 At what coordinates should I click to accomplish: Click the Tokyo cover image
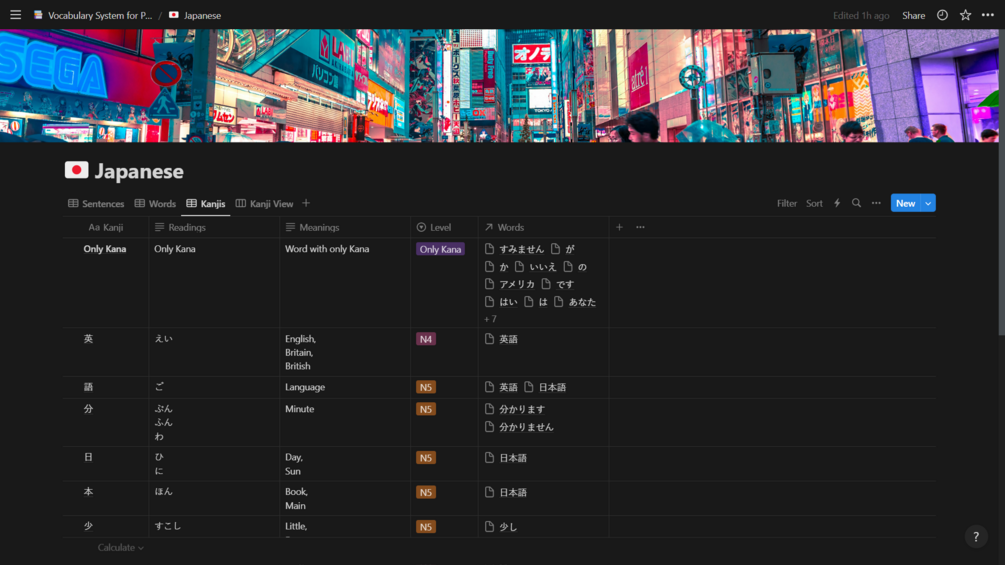499,86
